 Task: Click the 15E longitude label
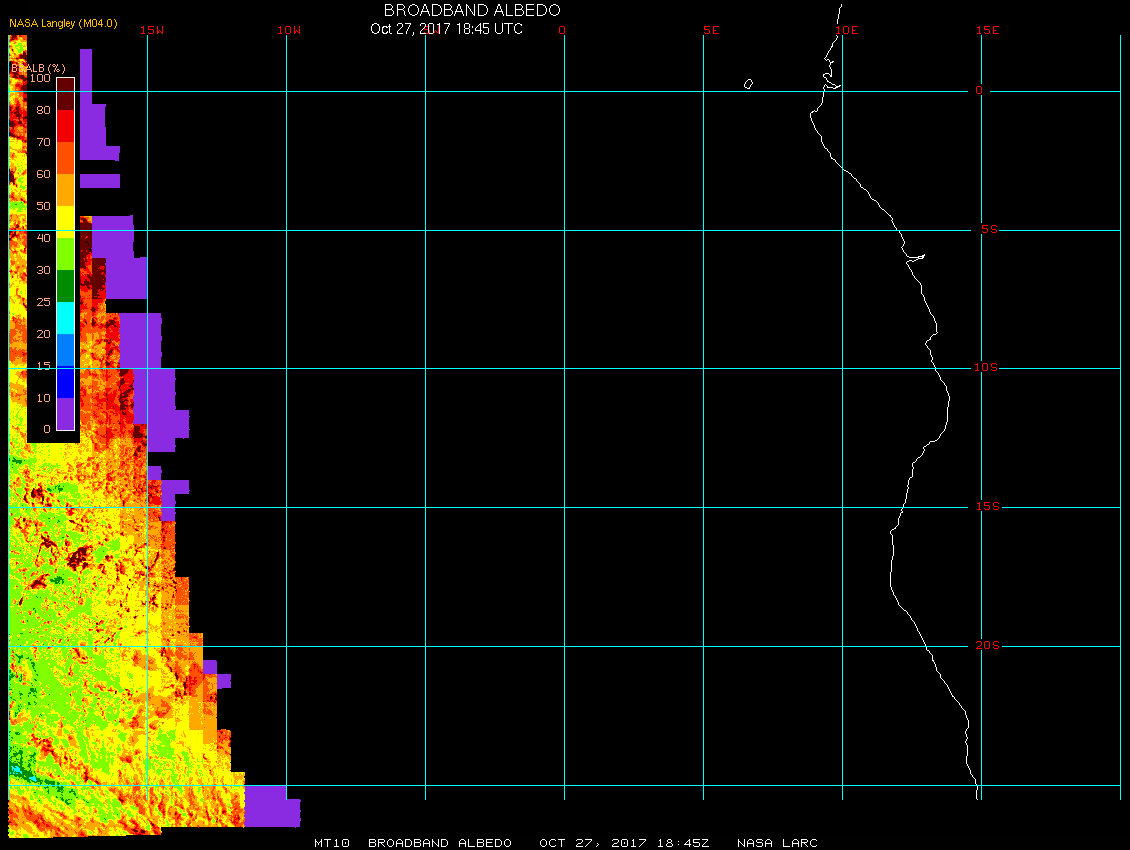click(988, 30)
